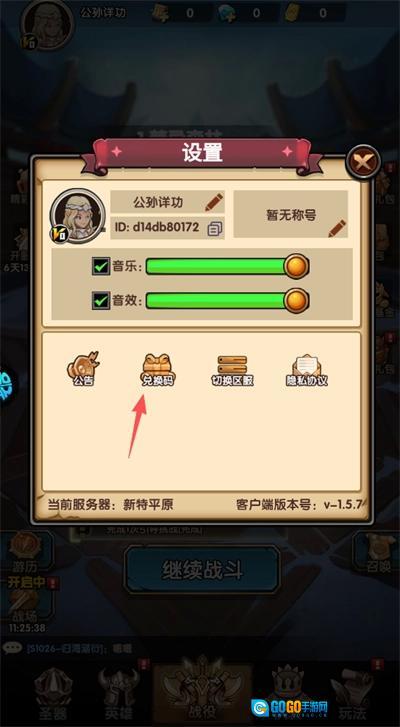Click the chat message bar above the tabs
400x727 pixels.
tap(200, 648)
